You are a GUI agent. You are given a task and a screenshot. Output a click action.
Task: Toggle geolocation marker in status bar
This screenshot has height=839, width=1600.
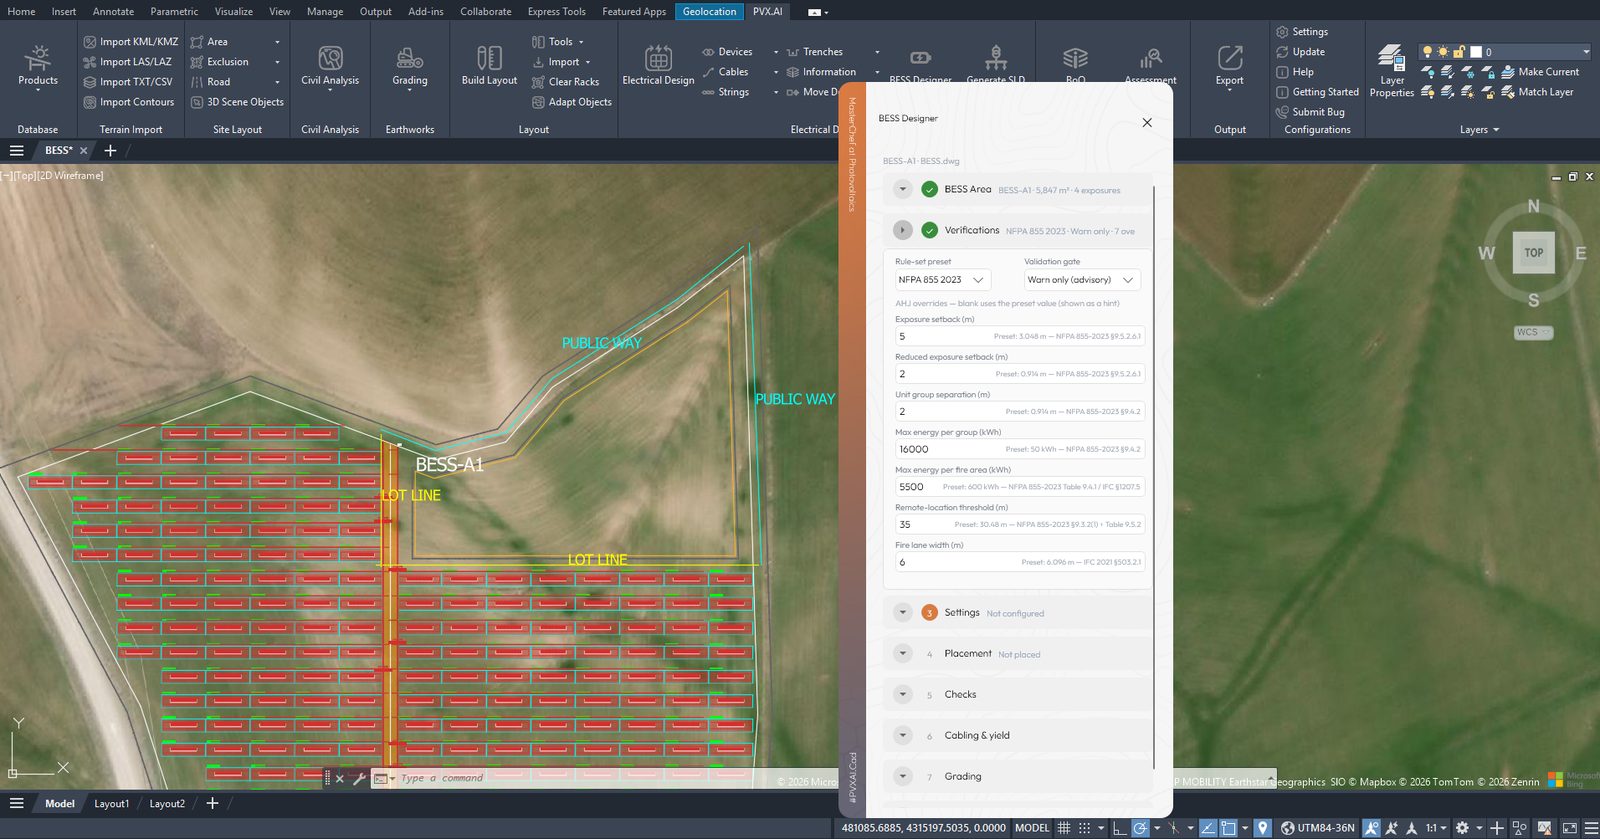tap(1263, 828)
